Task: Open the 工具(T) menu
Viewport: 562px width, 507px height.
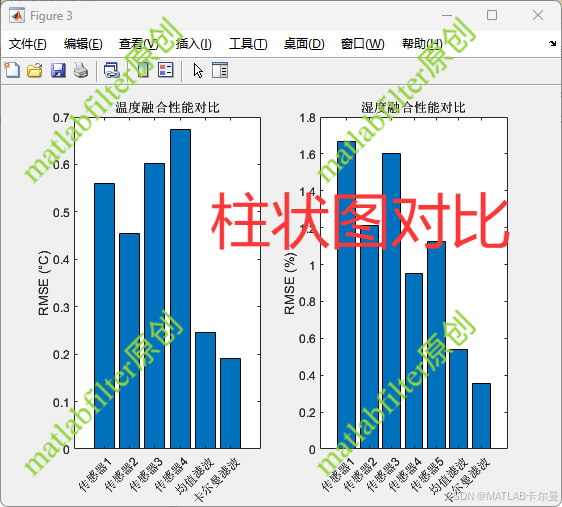Action: (248, 44)
